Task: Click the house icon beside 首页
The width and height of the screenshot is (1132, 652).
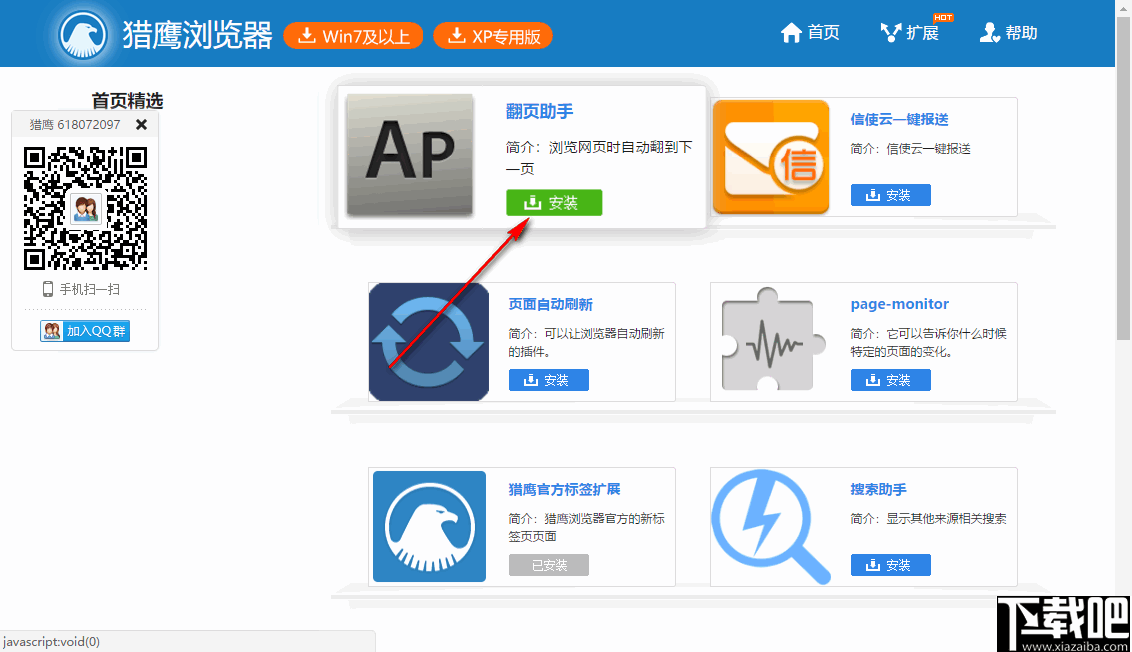Action: point(791,32)
